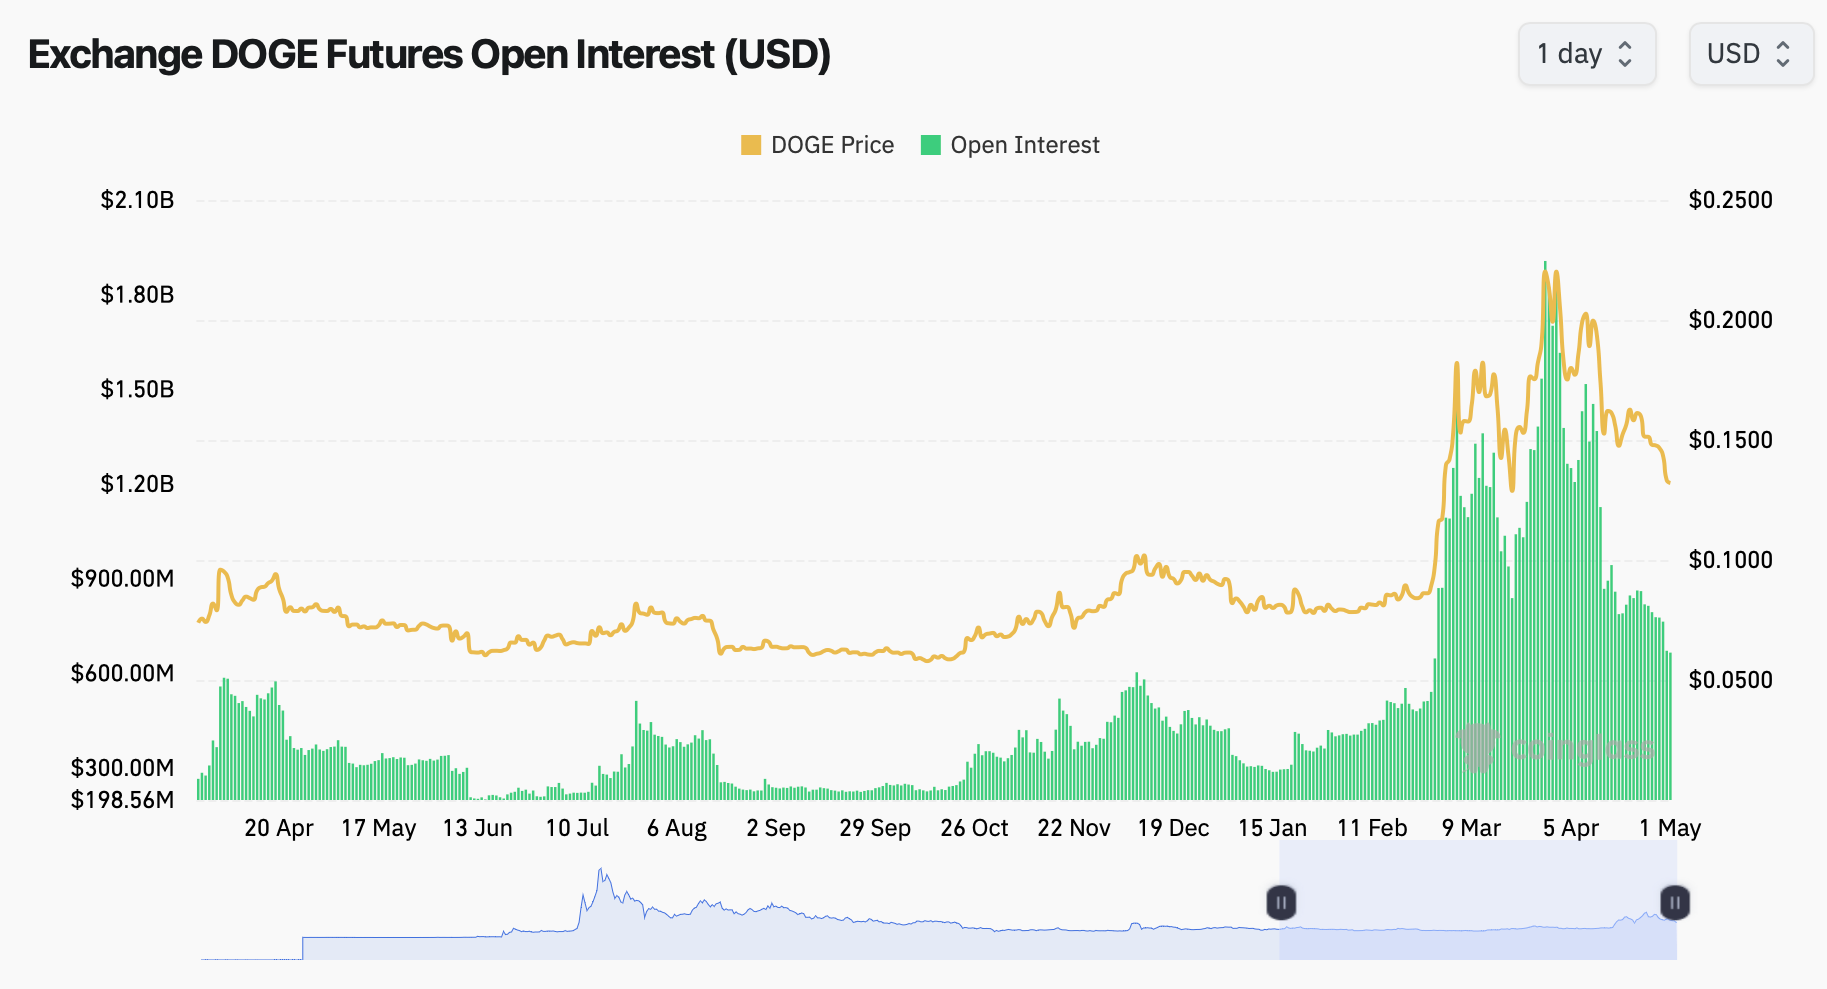1827x989 pixels.
Task: Click the chart title text
Action: point(429,55)
